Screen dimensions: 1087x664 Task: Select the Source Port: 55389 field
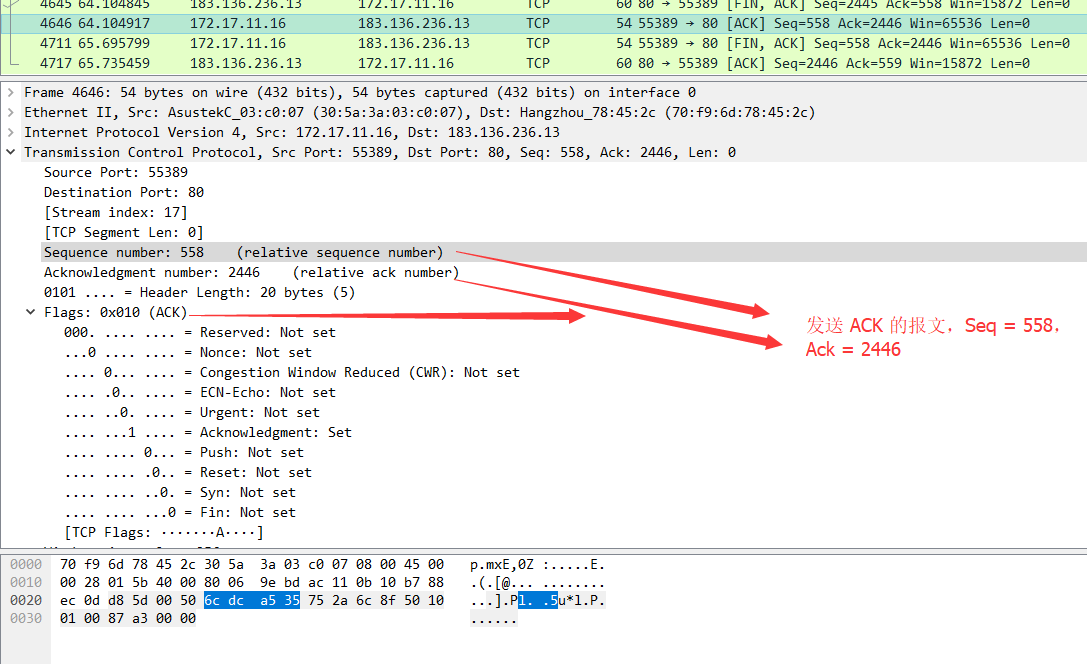(115, 172)
